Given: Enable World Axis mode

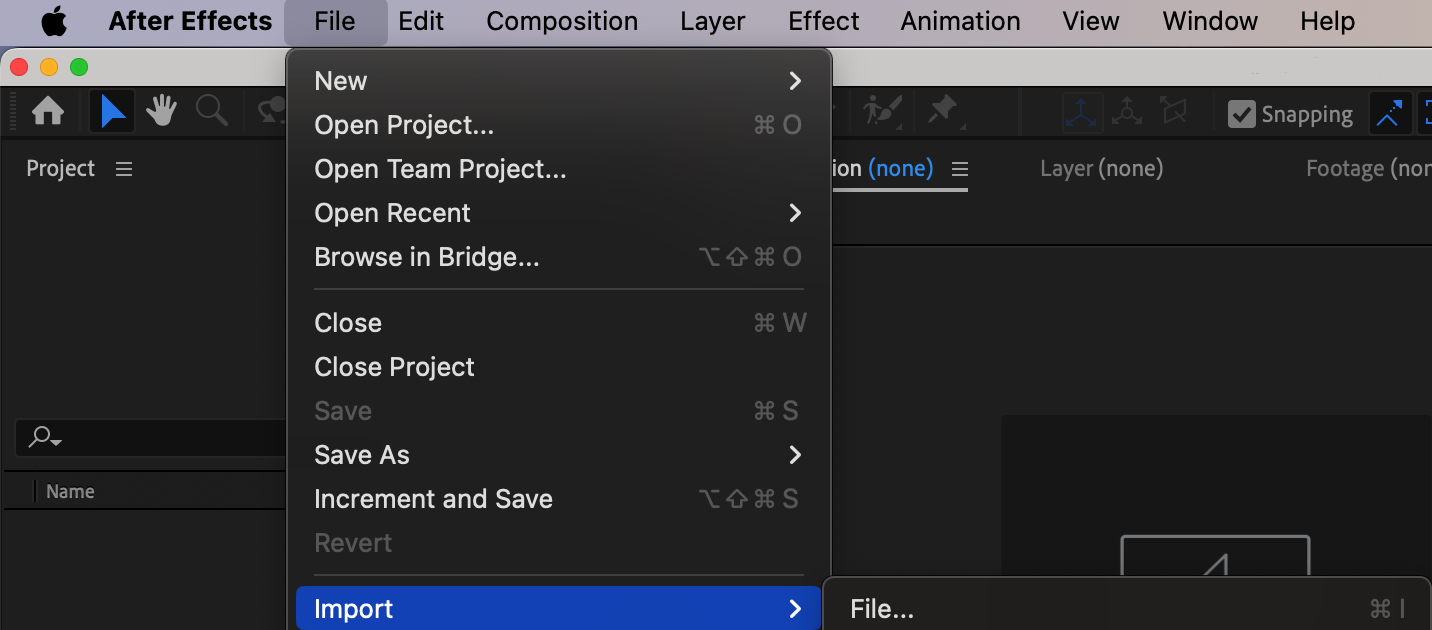Looking at the screenshot, I should [x=1127, y=113].
